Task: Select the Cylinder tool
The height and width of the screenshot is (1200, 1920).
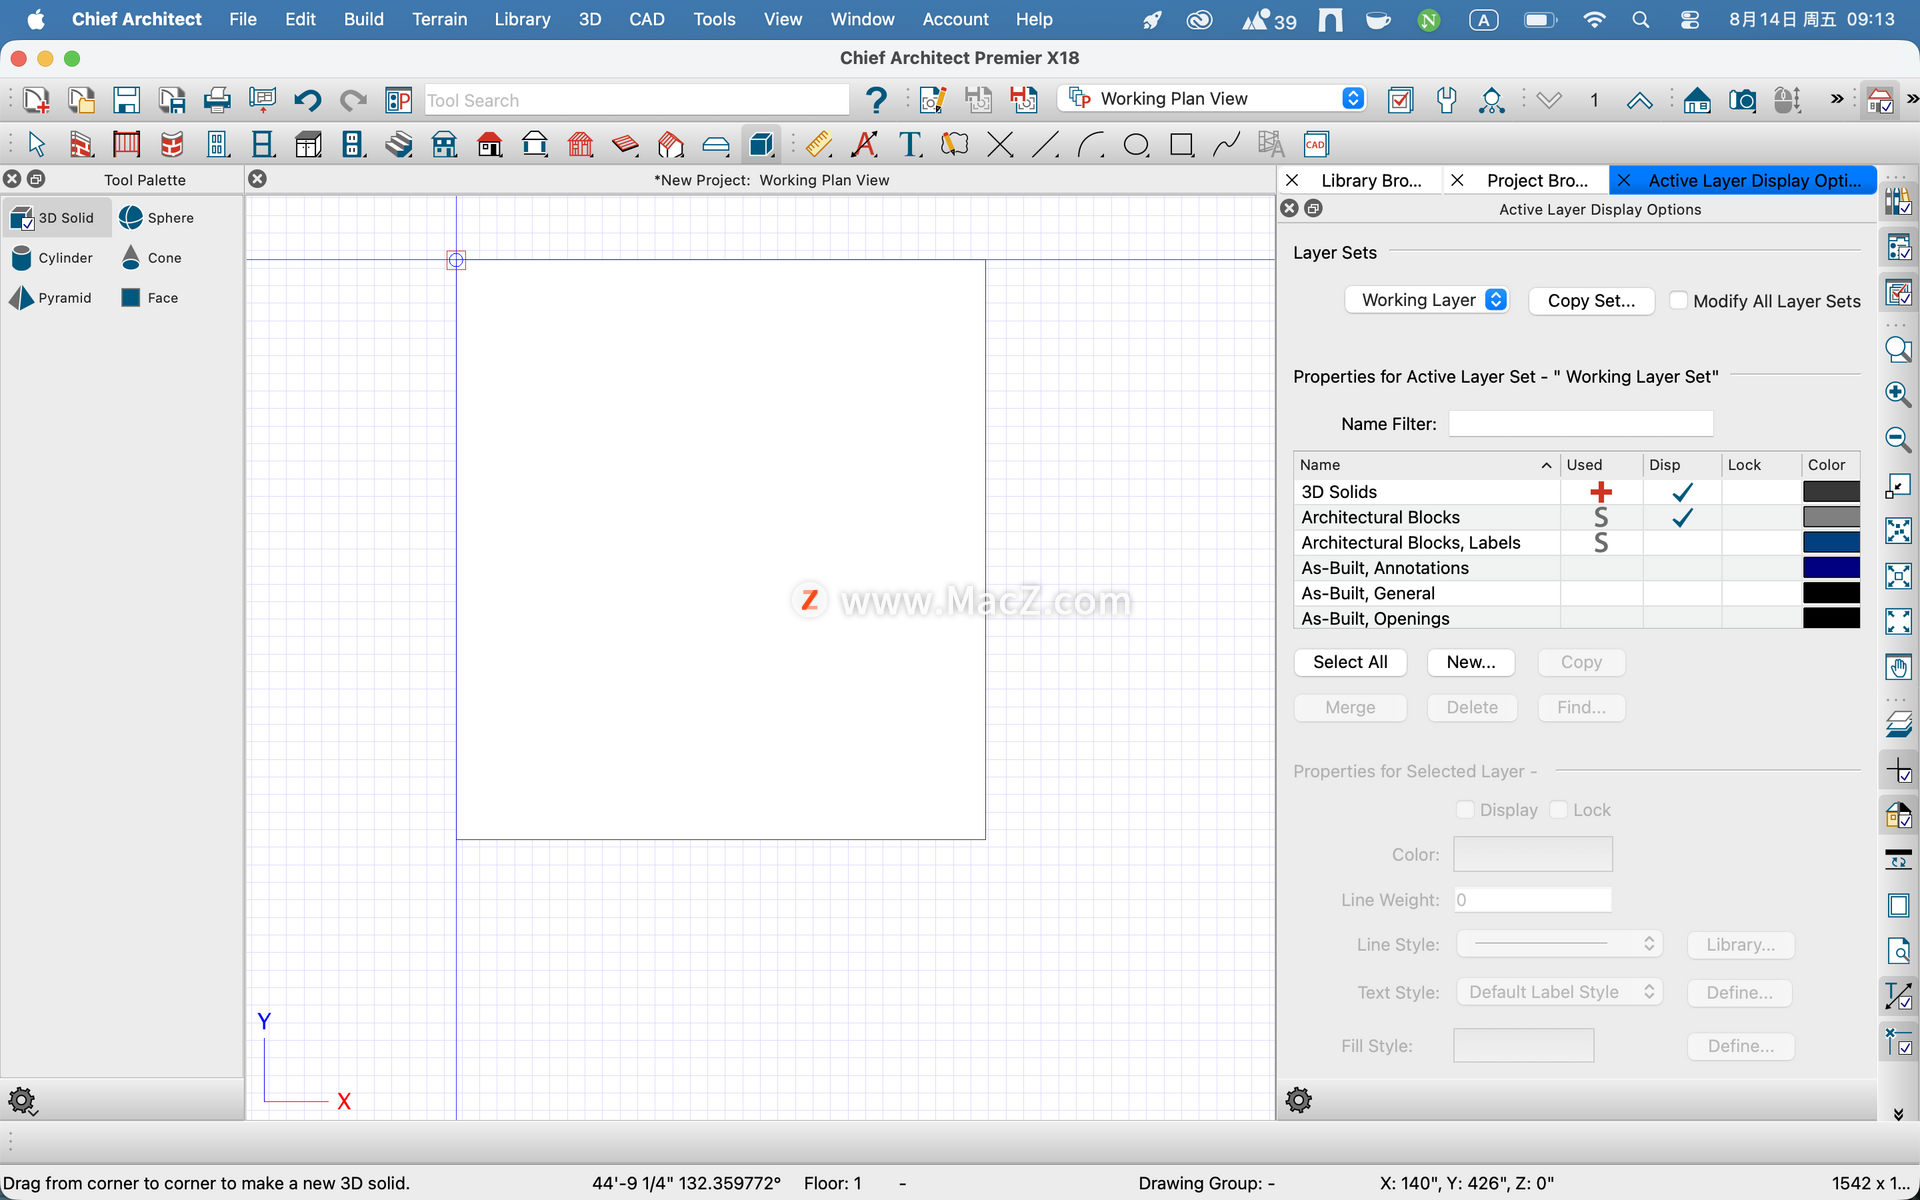Action: pos(53,258)
